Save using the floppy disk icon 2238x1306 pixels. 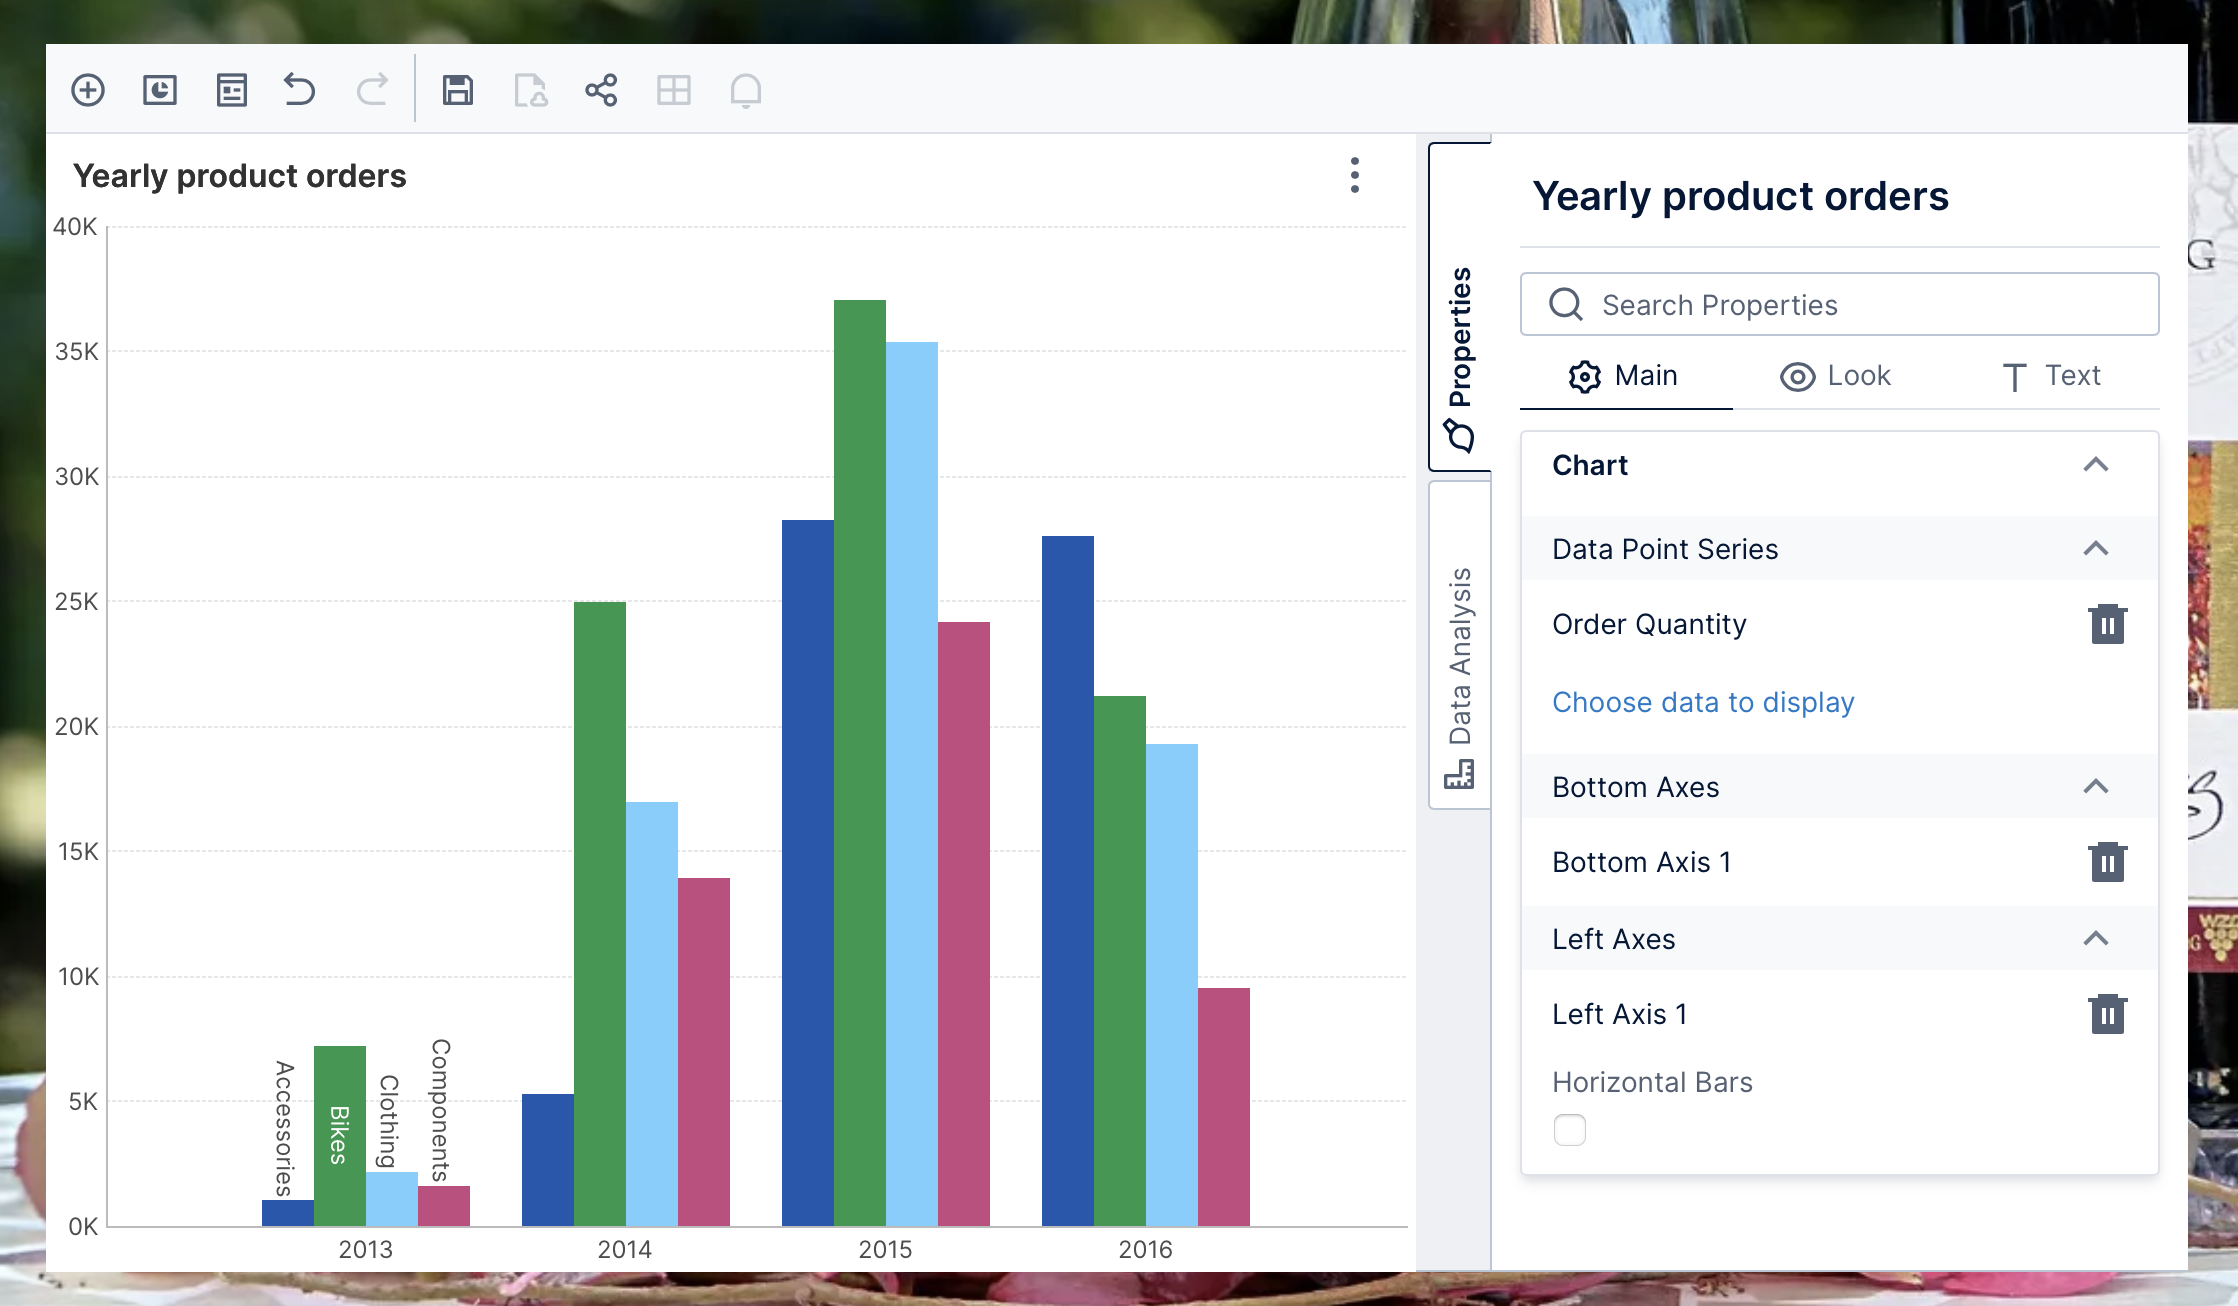pyautogui.click(x=458, y=90)
